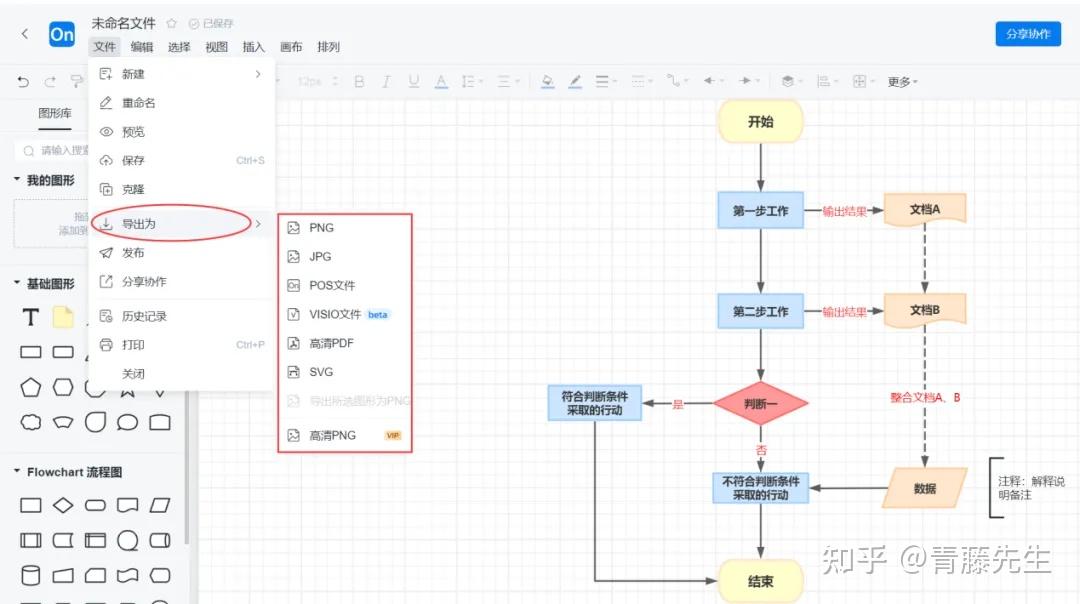Choose 发布 from the file menu
1080x604 pixels.
pyautogui.click(x=182, y=253)
